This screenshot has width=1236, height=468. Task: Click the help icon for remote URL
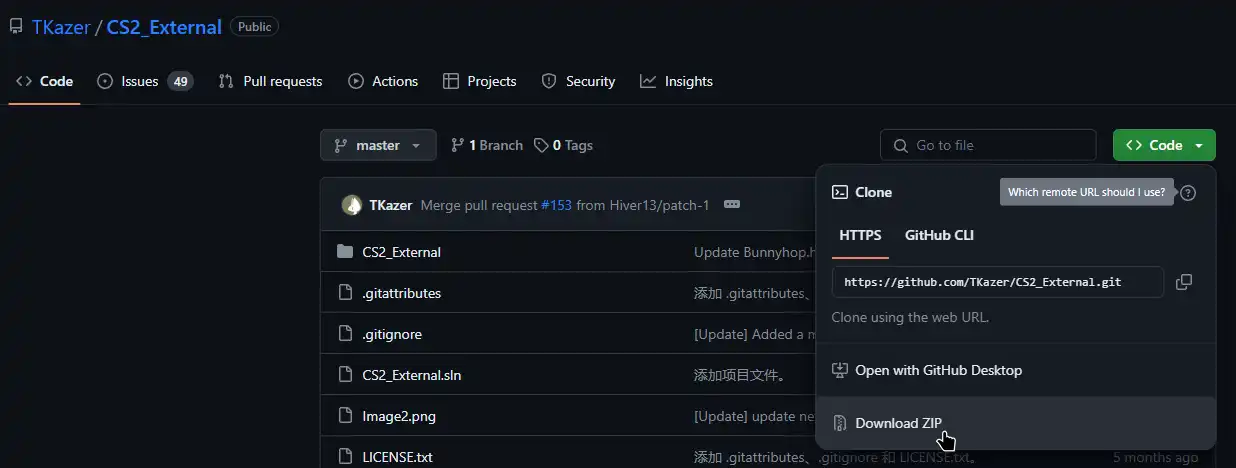point(1188,193)
